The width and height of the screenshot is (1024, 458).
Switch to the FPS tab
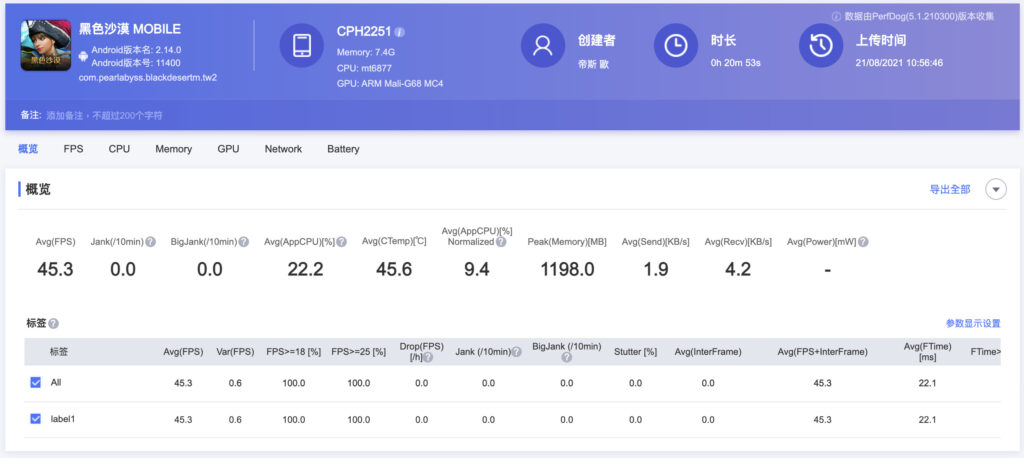[x=73, y=149]
